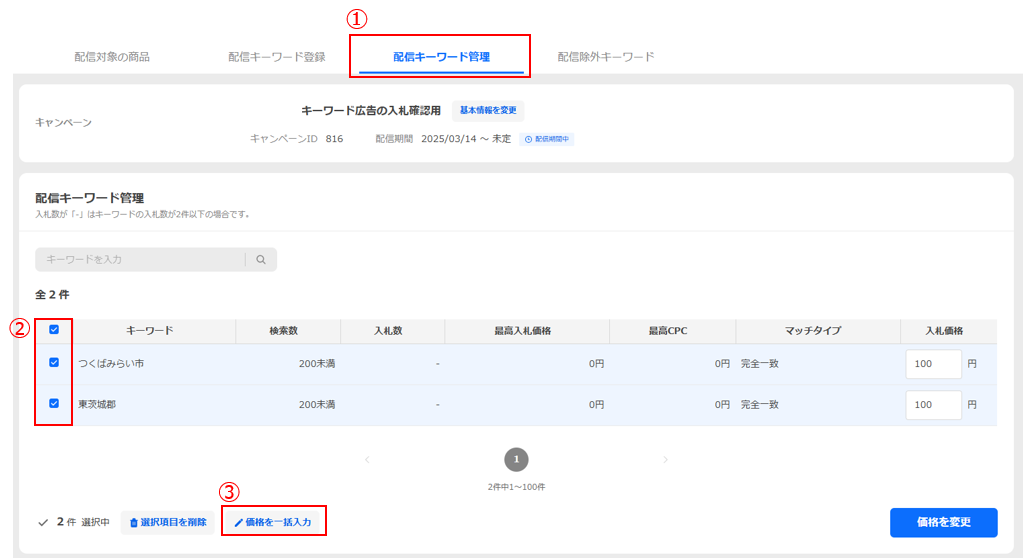Click the 配信期間中 status badge
1023x558 pixels.
(547, 139)
